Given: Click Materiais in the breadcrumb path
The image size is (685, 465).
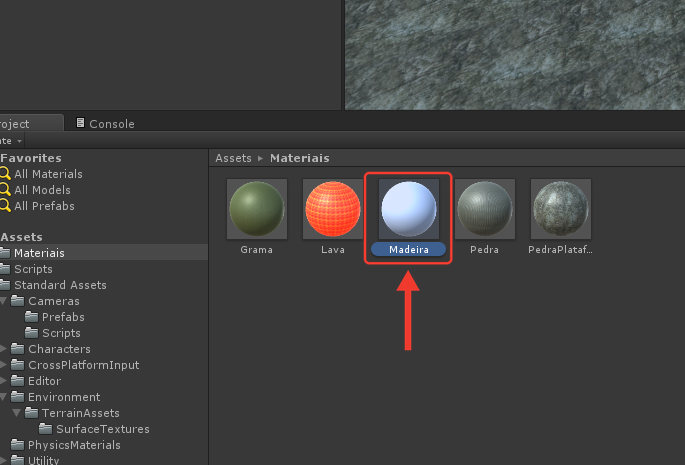Looking at the screenshot, I should 300,158.
